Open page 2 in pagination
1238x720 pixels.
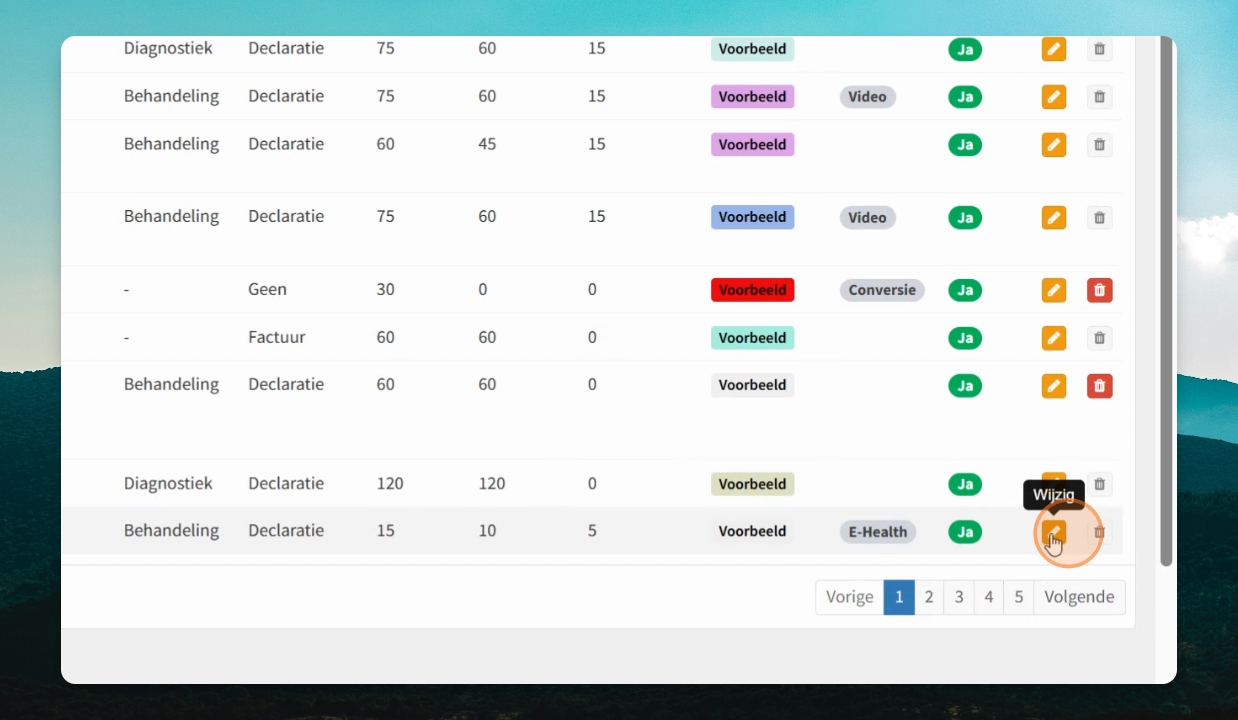click(x=929, y=597)
